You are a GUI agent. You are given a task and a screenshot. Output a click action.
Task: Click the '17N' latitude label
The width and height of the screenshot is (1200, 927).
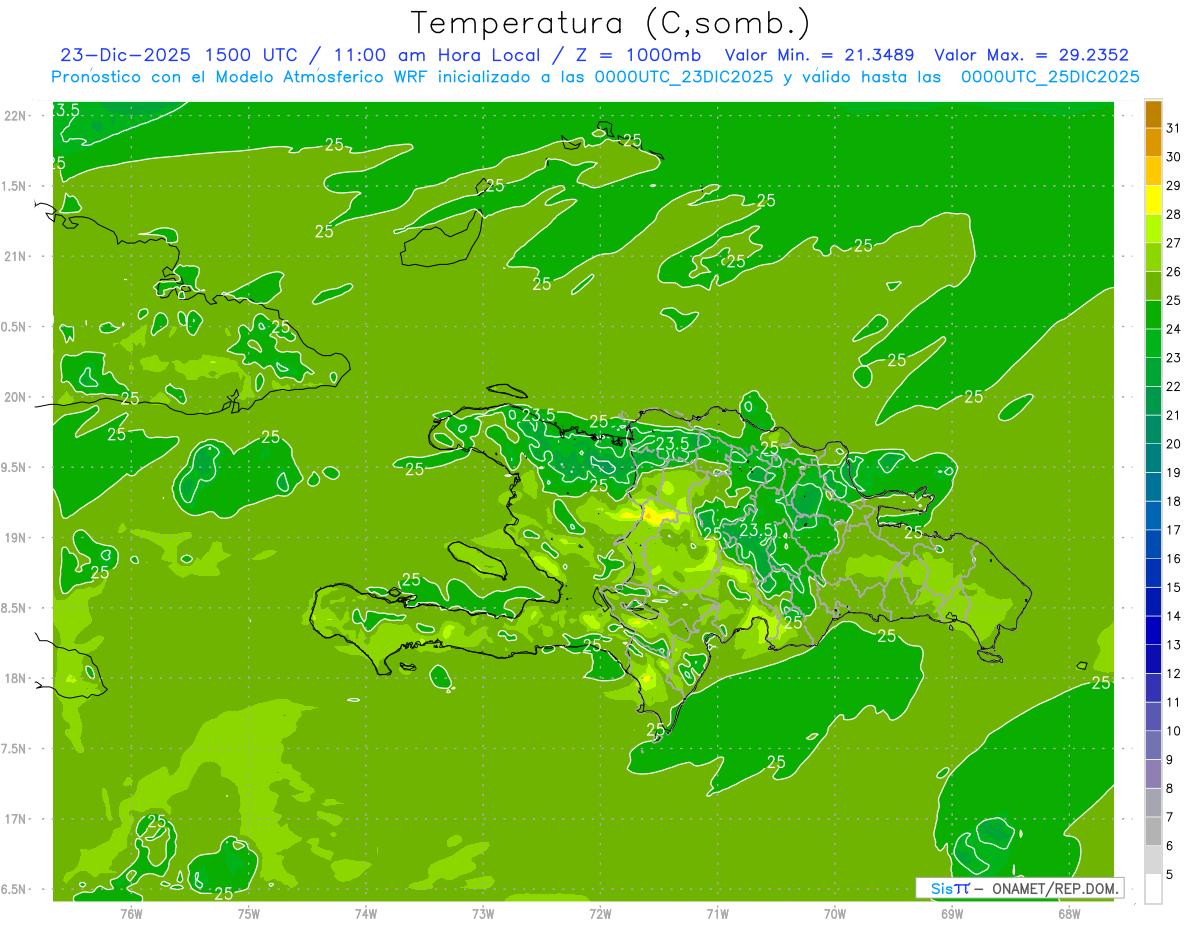16,819
